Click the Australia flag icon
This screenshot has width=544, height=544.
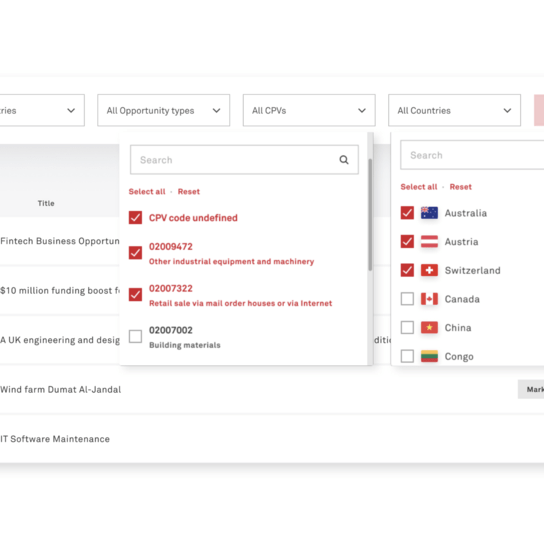coord(429,213)
